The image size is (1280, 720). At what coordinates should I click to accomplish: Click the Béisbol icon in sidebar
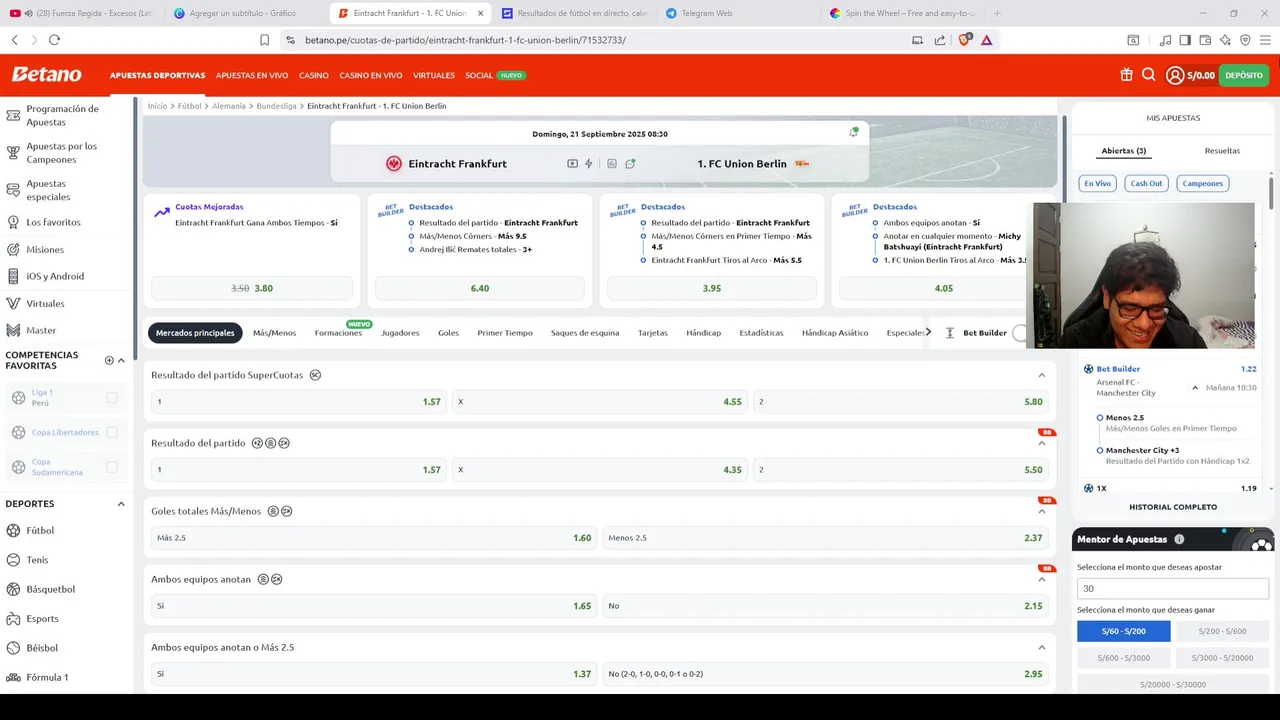click(13, 648)
